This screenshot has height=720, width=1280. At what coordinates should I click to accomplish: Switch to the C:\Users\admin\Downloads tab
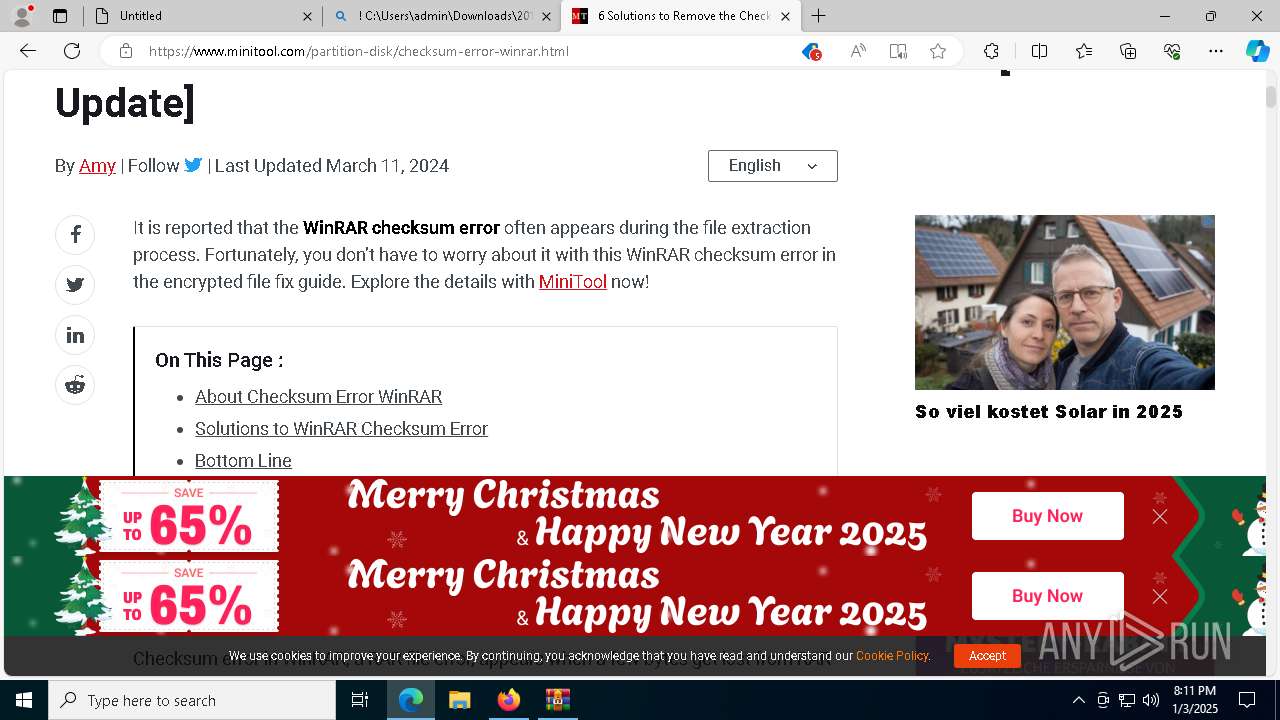[442, 16]
